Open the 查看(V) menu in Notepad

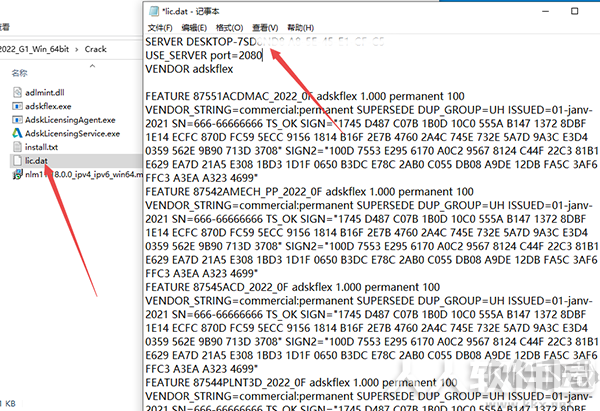point(265,28)
